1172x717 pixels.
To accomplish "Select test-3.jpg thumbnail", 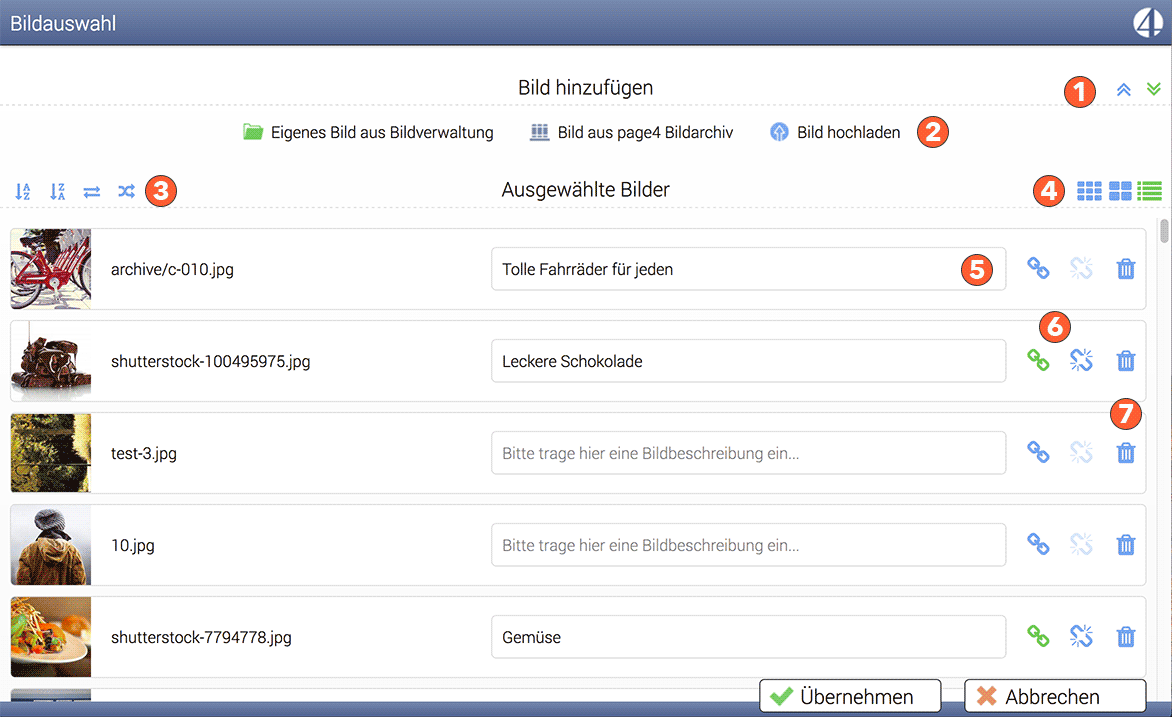I will [51, 453].
